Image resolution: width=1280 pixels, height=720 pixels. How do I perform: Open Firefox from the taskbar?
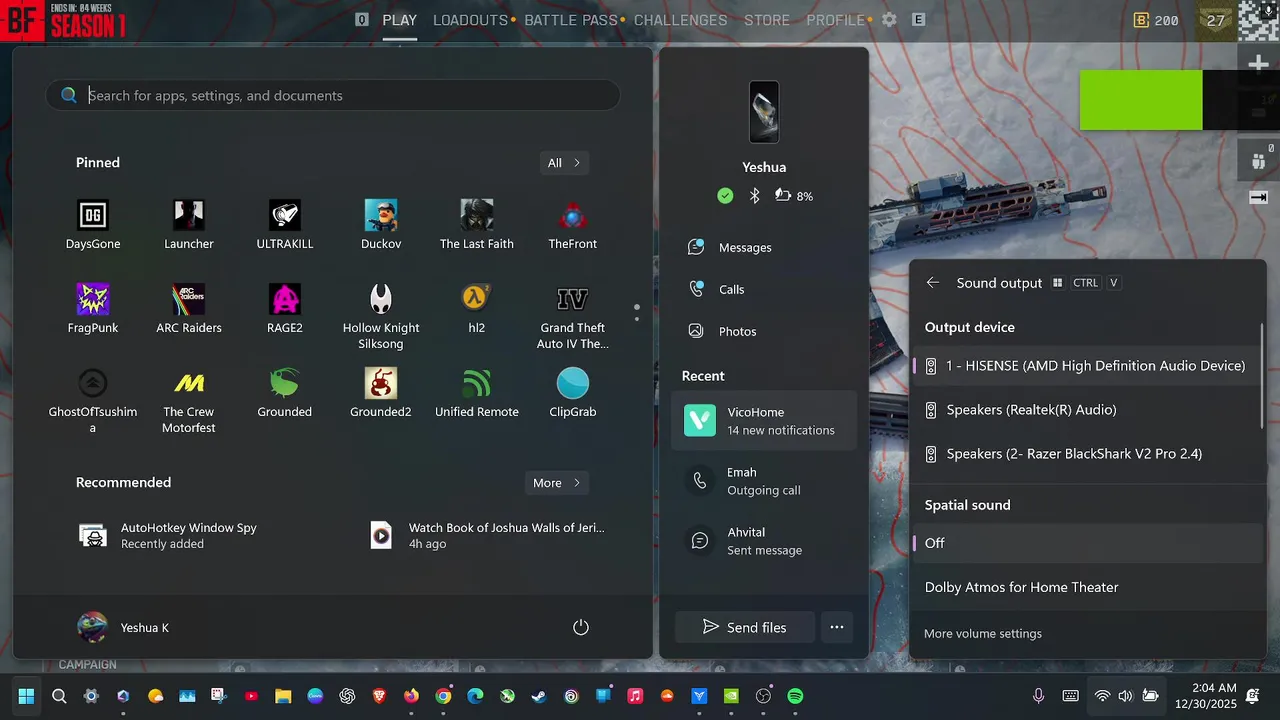coord(411,696)
